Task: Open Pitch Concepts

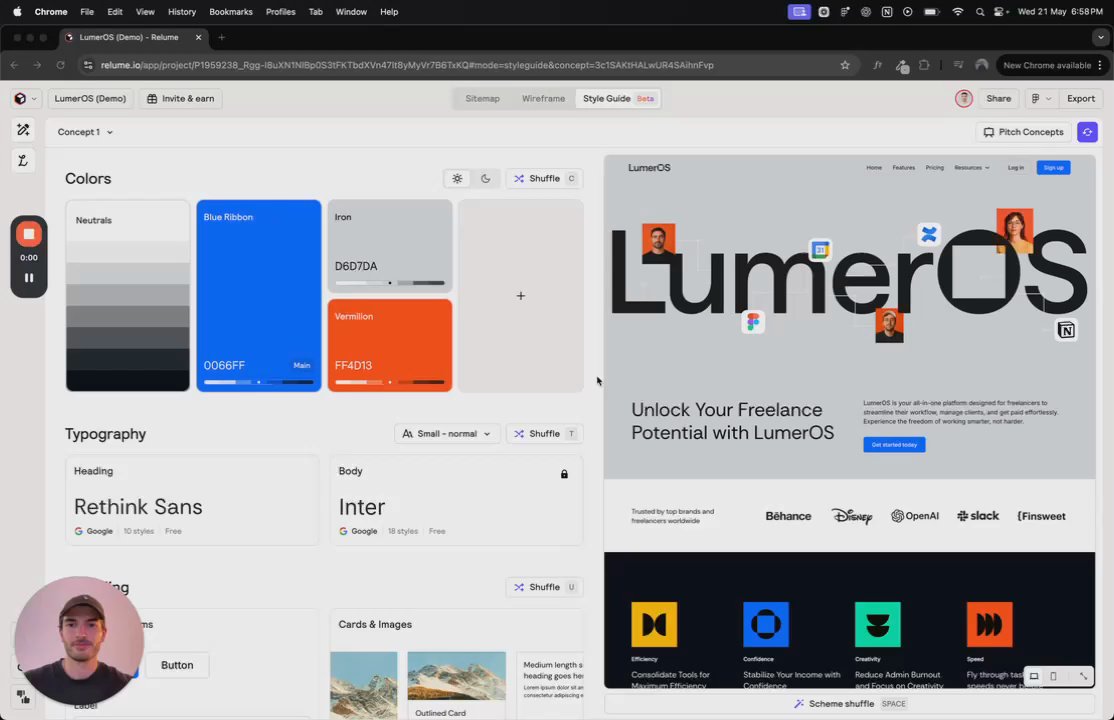Action: click(x=1023, y=132)
